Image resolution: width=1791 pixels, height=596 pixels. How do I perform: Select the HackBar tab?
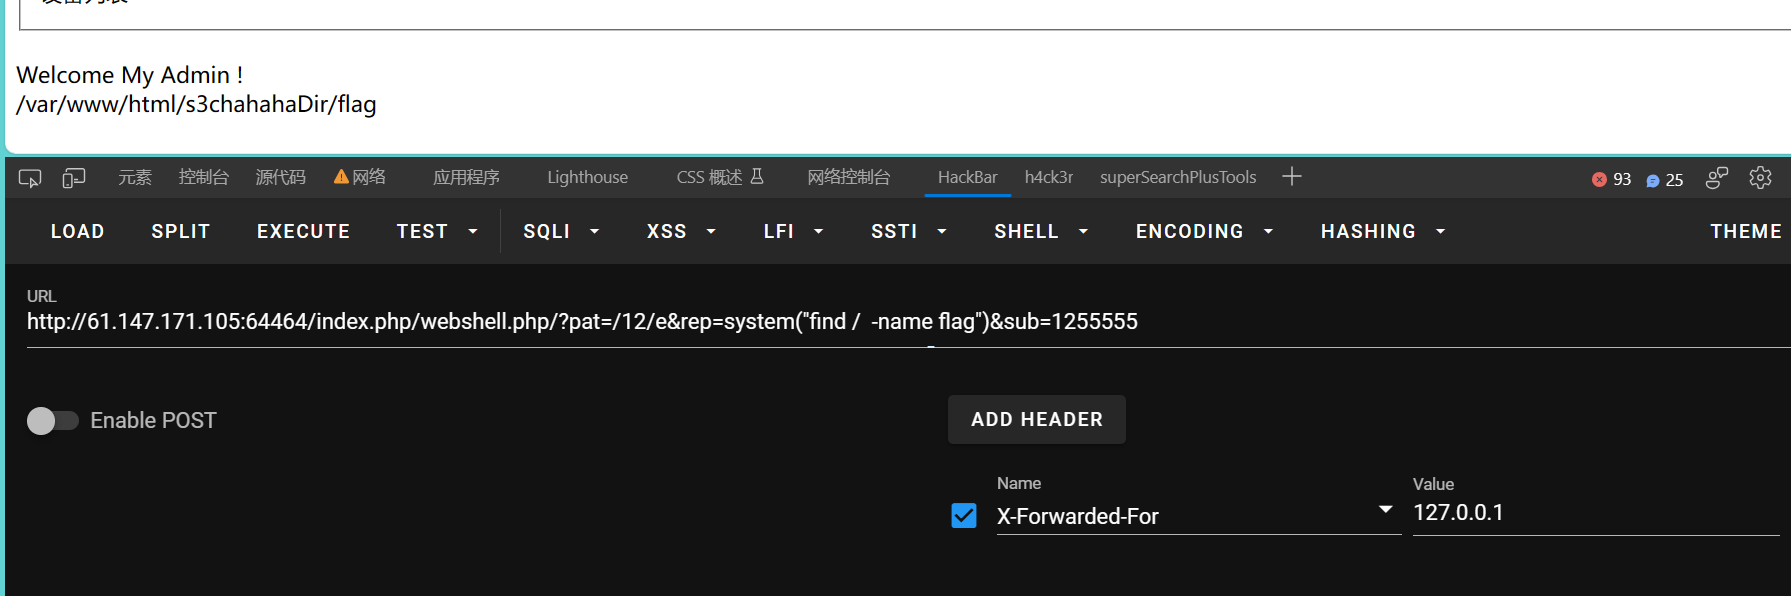point(968,177)
